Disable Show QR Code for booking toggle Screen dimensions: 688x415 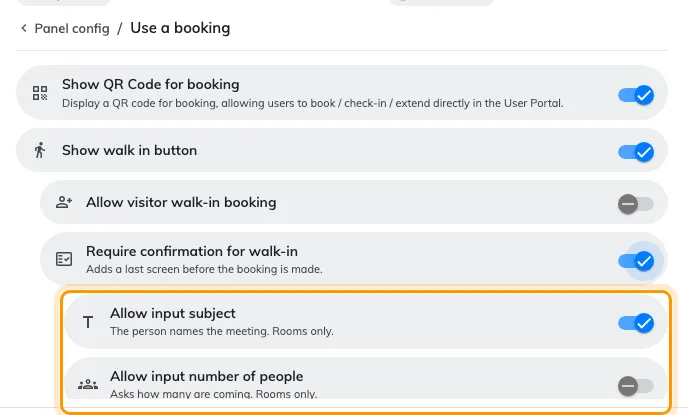click(636, 95)
